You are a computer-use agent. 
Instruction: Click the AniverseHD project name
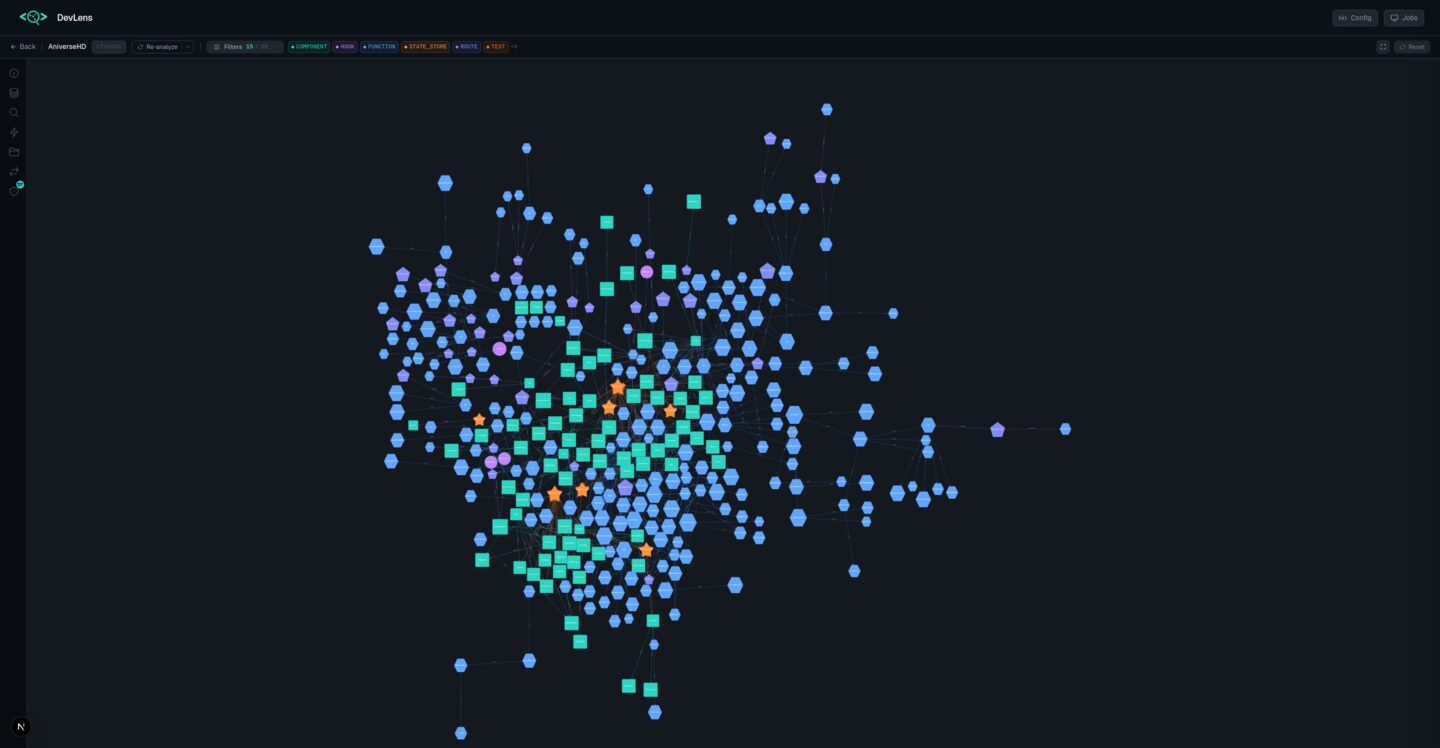coord(67,47)
